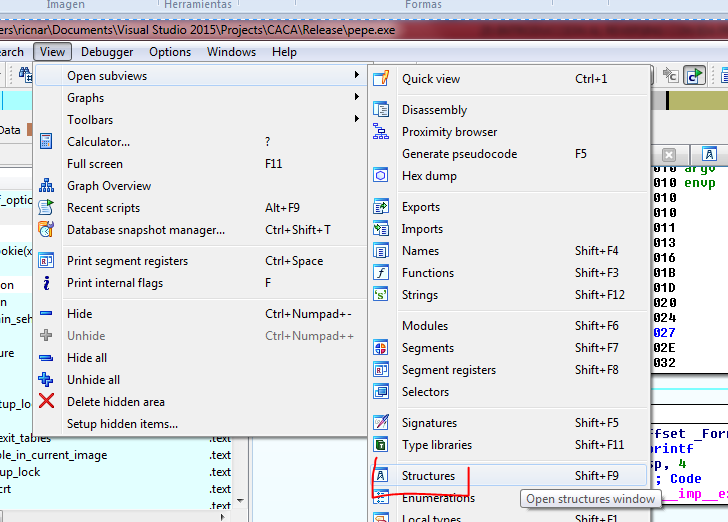Click the Type libraries icon
728x522 pixels.
pyautogui.click(x=381, y=445)
